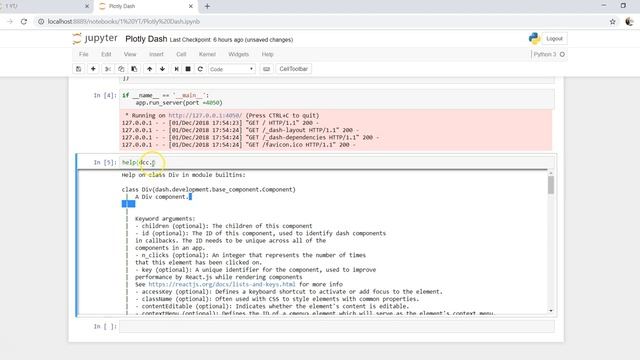Viewport: 640px width, 360px height.
Task: Open a new browser tab
Action: click(207, 6)
